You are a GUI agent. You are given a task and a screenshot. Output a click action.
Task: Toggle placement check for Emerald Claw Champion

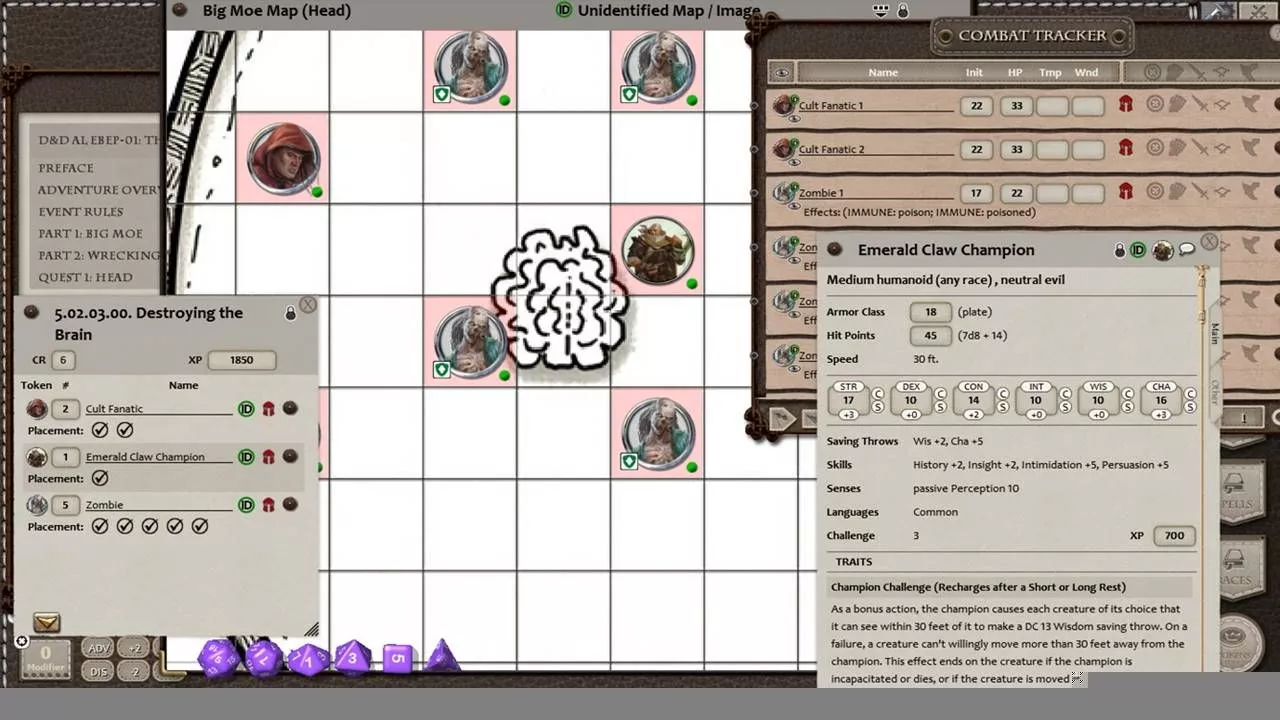(x=100, y=478)
